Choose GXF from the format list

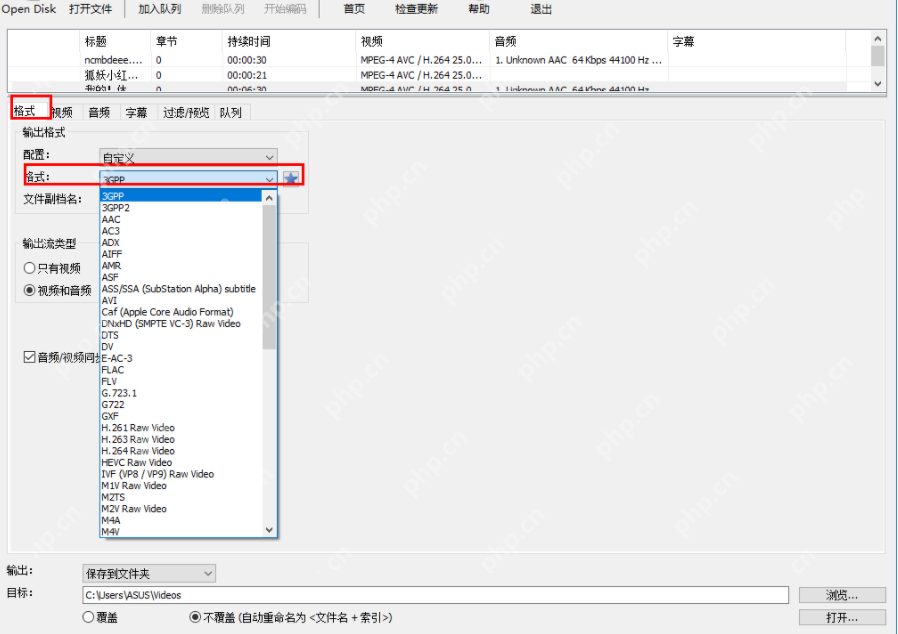pyautogui.click(x=181, y=416)
